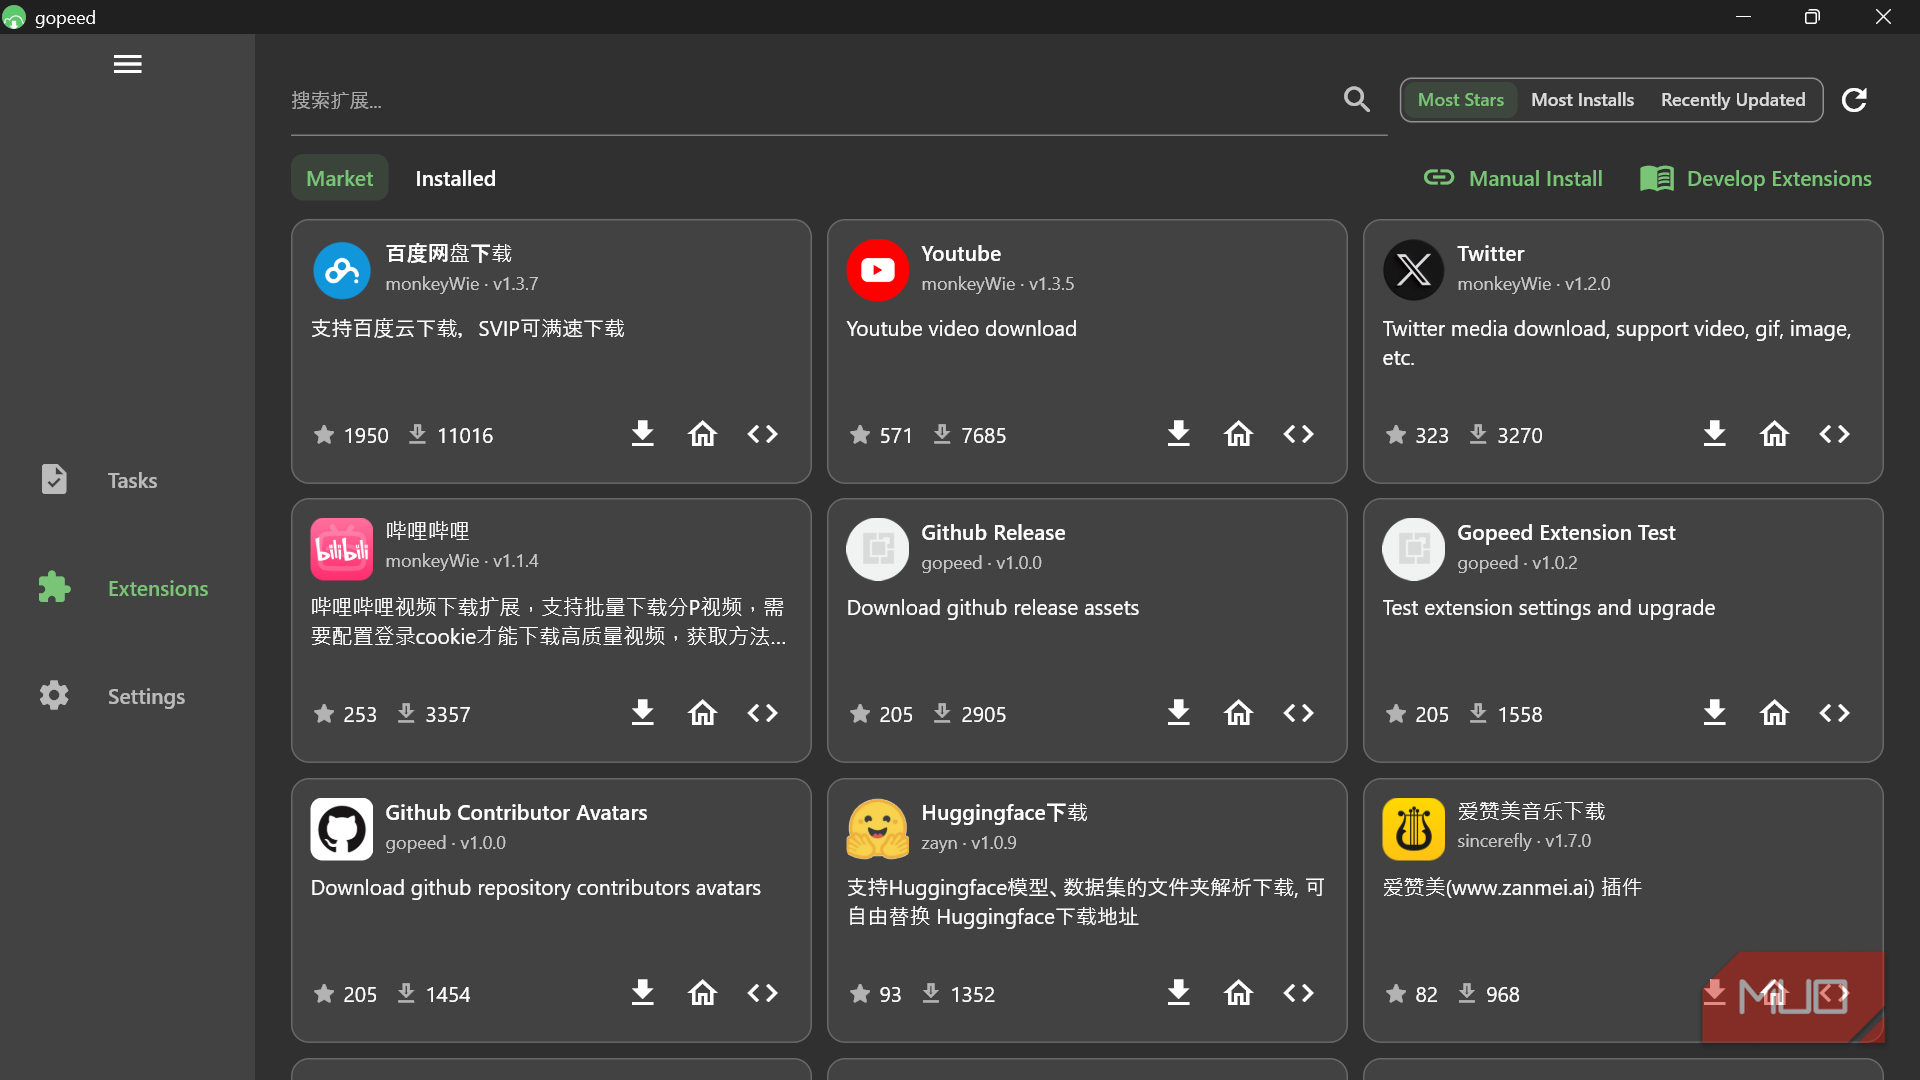Install the Youtube extension
This screenshot has width=1920, height=1080.
click(x=1178, y=434)
